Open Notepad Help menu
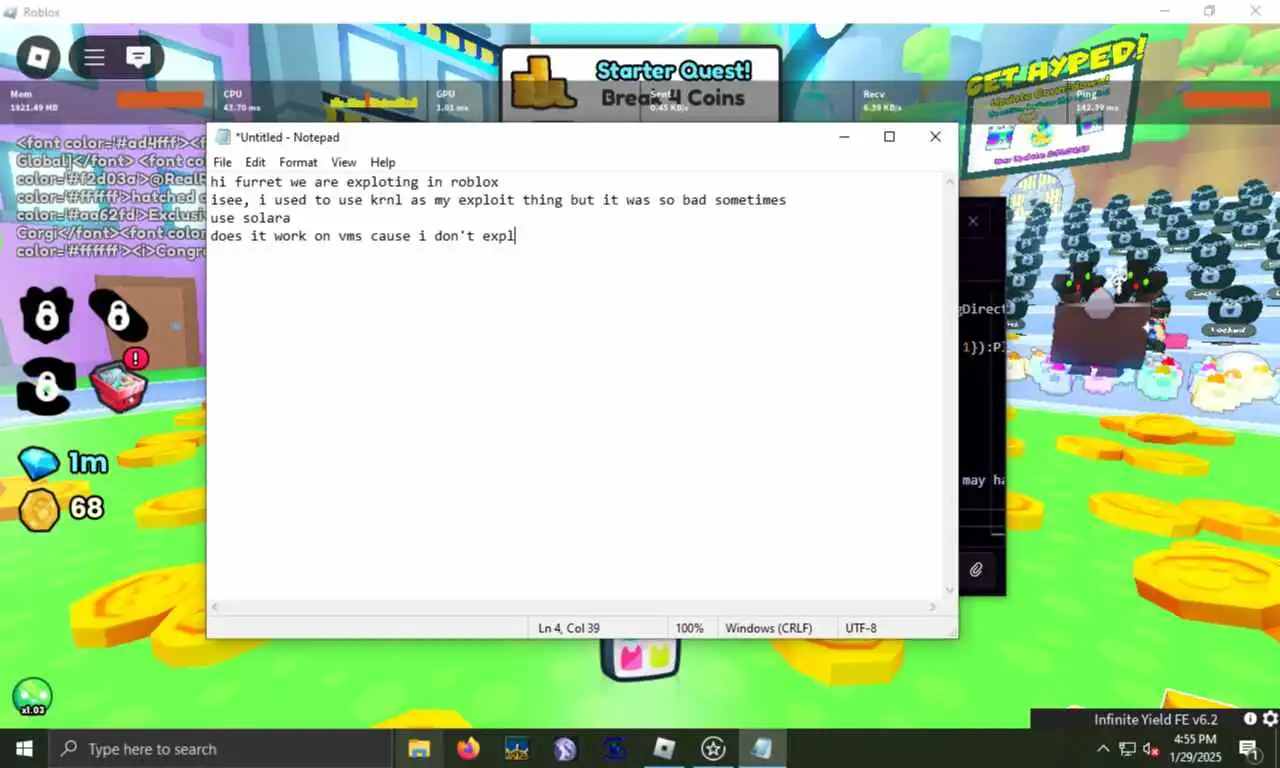1280x768 pixels. coord(383,162)
